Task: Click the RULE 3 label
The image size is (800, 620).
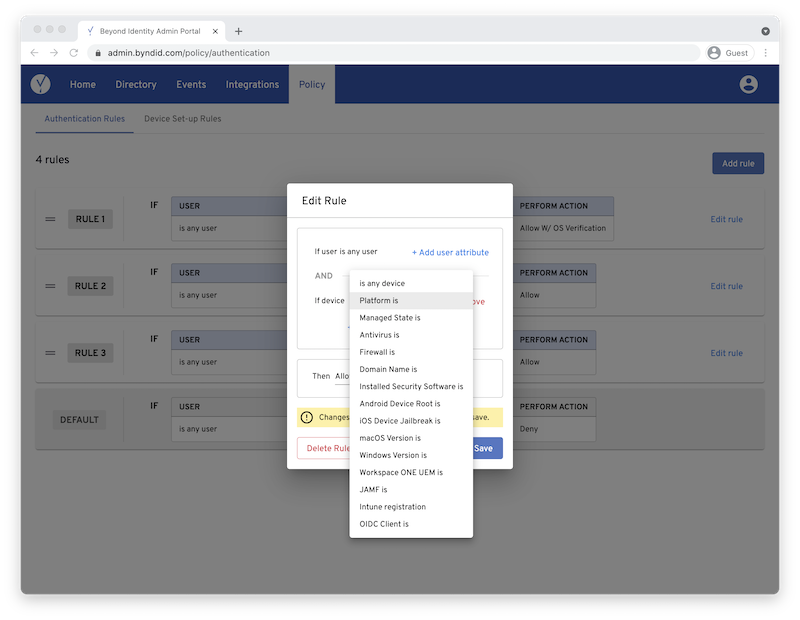Action: pos(90,353)
